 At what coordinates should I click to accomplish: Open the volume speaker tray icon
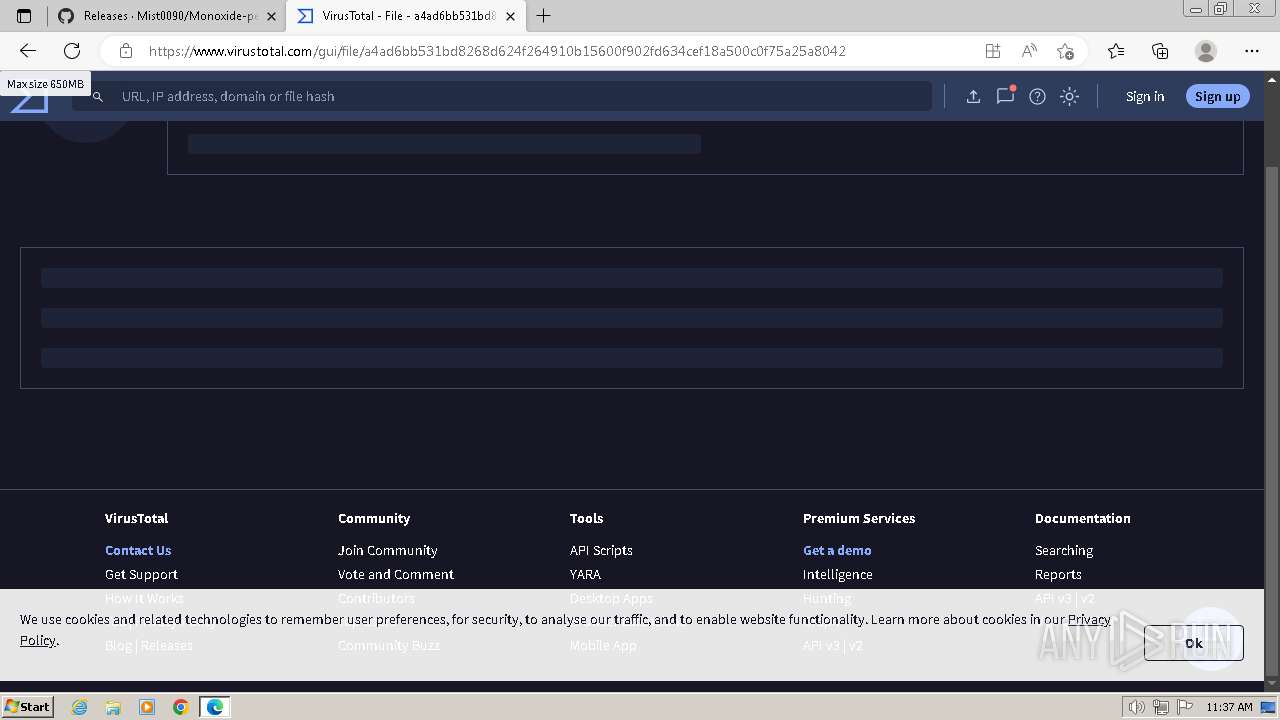pos(1137,707)
